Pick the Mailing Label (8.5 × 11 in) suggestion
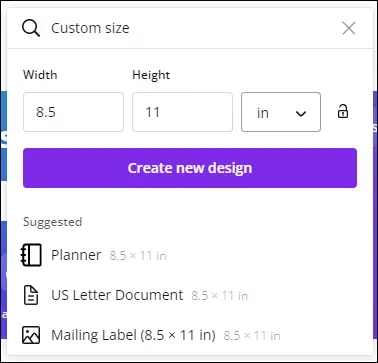The height and width of the screenshot is (363, 378). (x=190, y=335)
